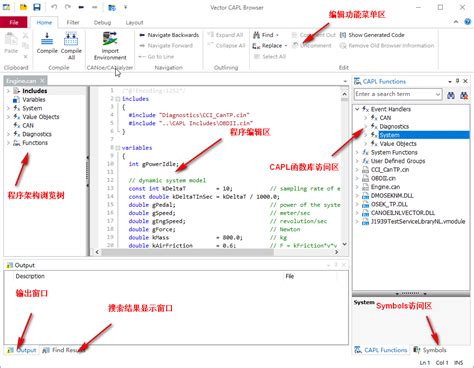Image resolution: width=474 pixels, height=368 pixels.
Task: Click the Replace button
Action: (x=270, y=46)
